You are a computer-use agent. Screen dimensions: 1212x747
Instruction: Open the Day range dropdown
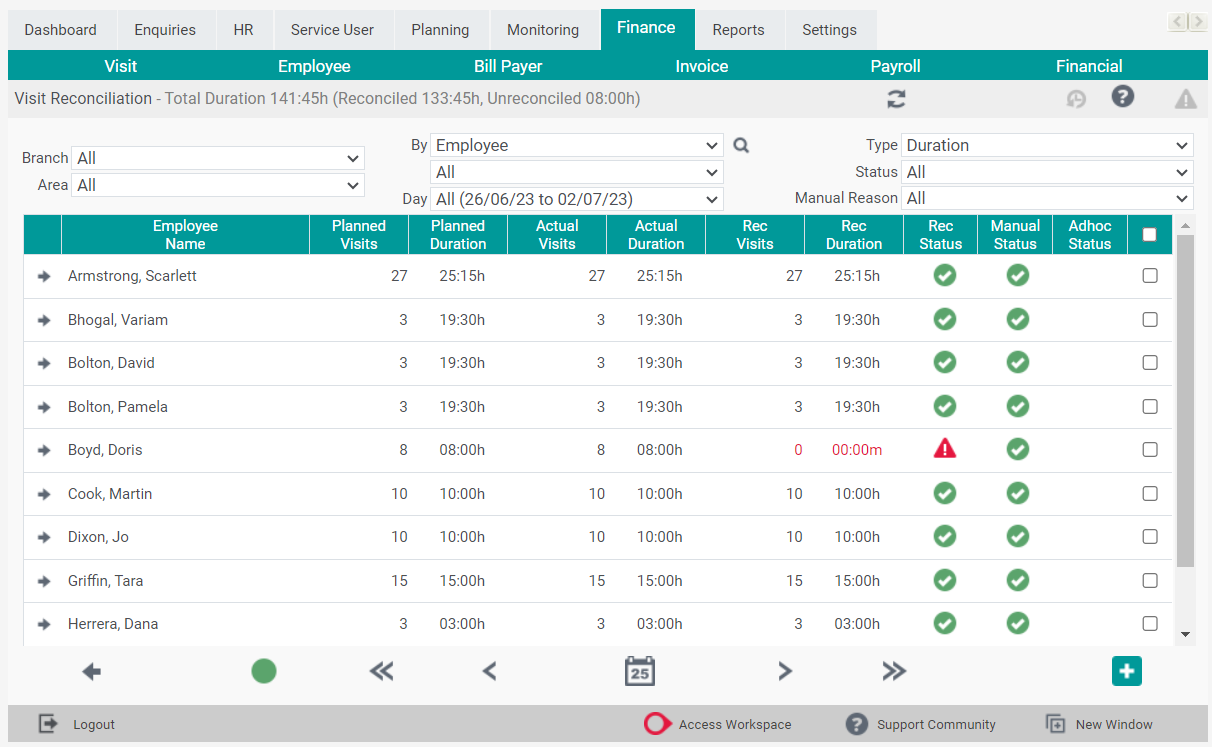pyautogui.click(x=576, y=199)
